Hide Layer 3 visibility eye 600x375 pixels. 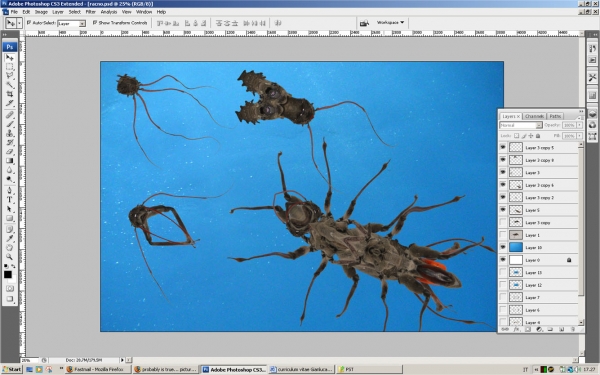coord(503,173)
